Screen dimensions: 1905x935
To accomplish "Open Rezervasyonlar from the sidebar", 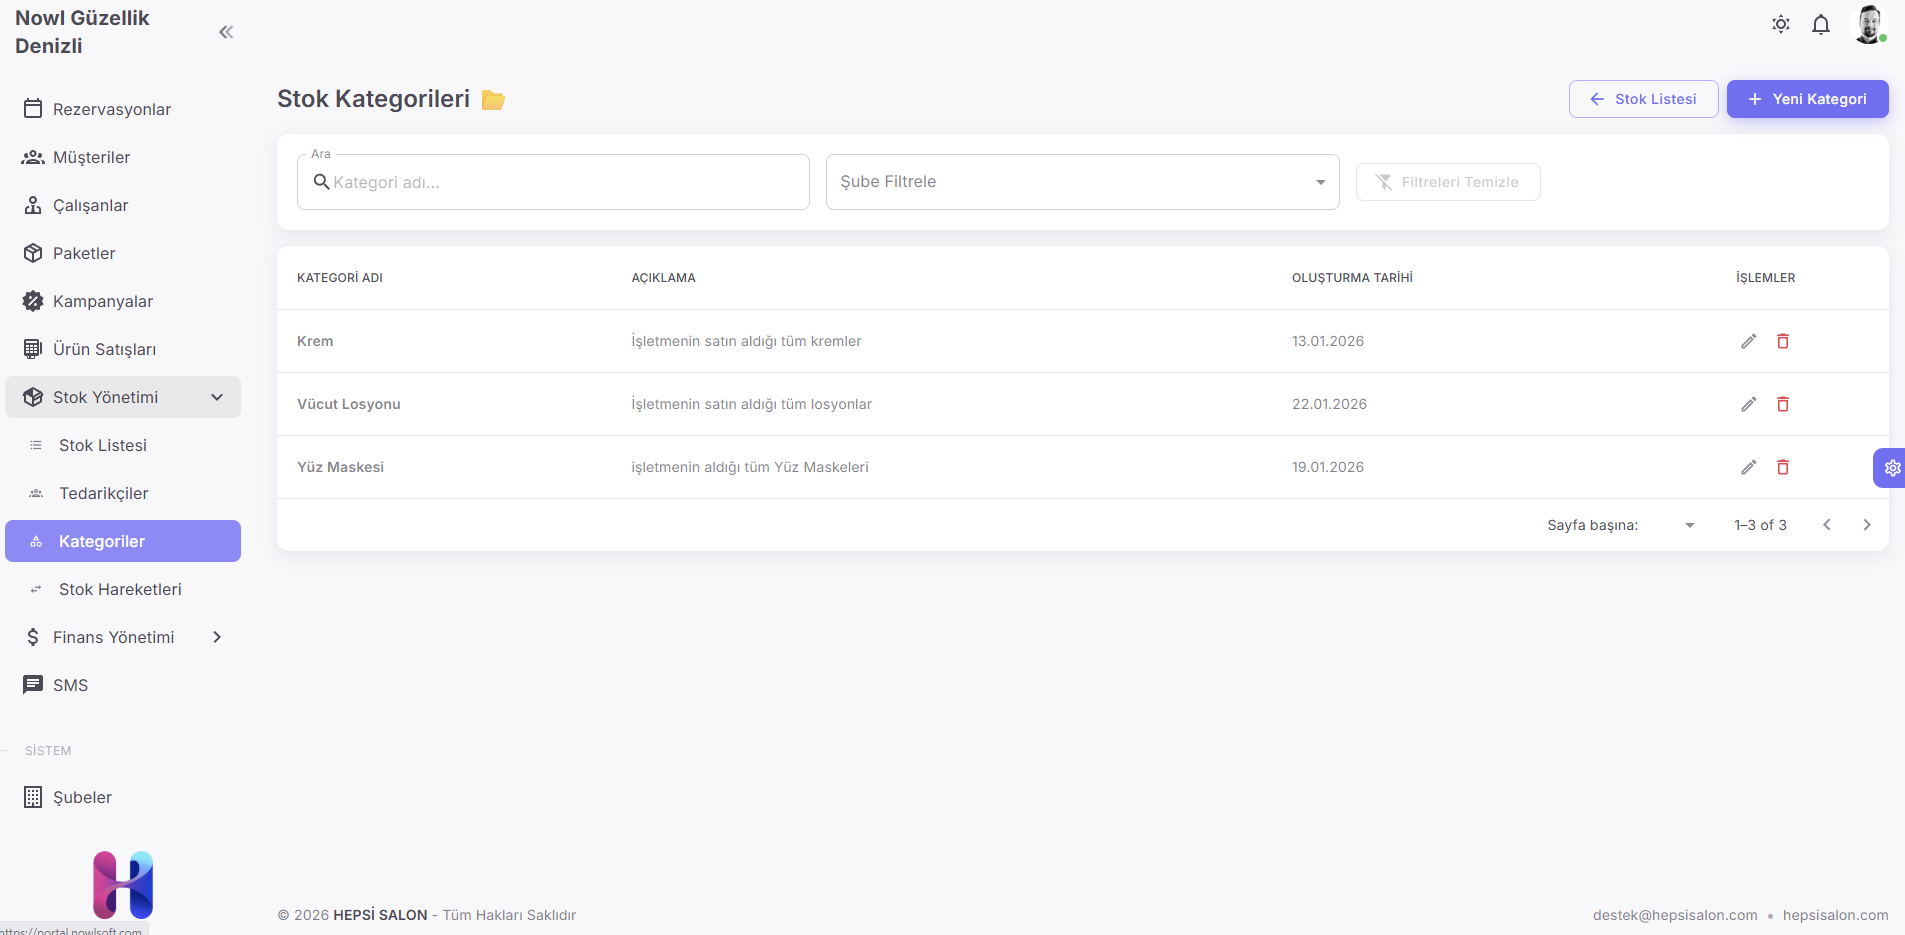I will point(111,109).
